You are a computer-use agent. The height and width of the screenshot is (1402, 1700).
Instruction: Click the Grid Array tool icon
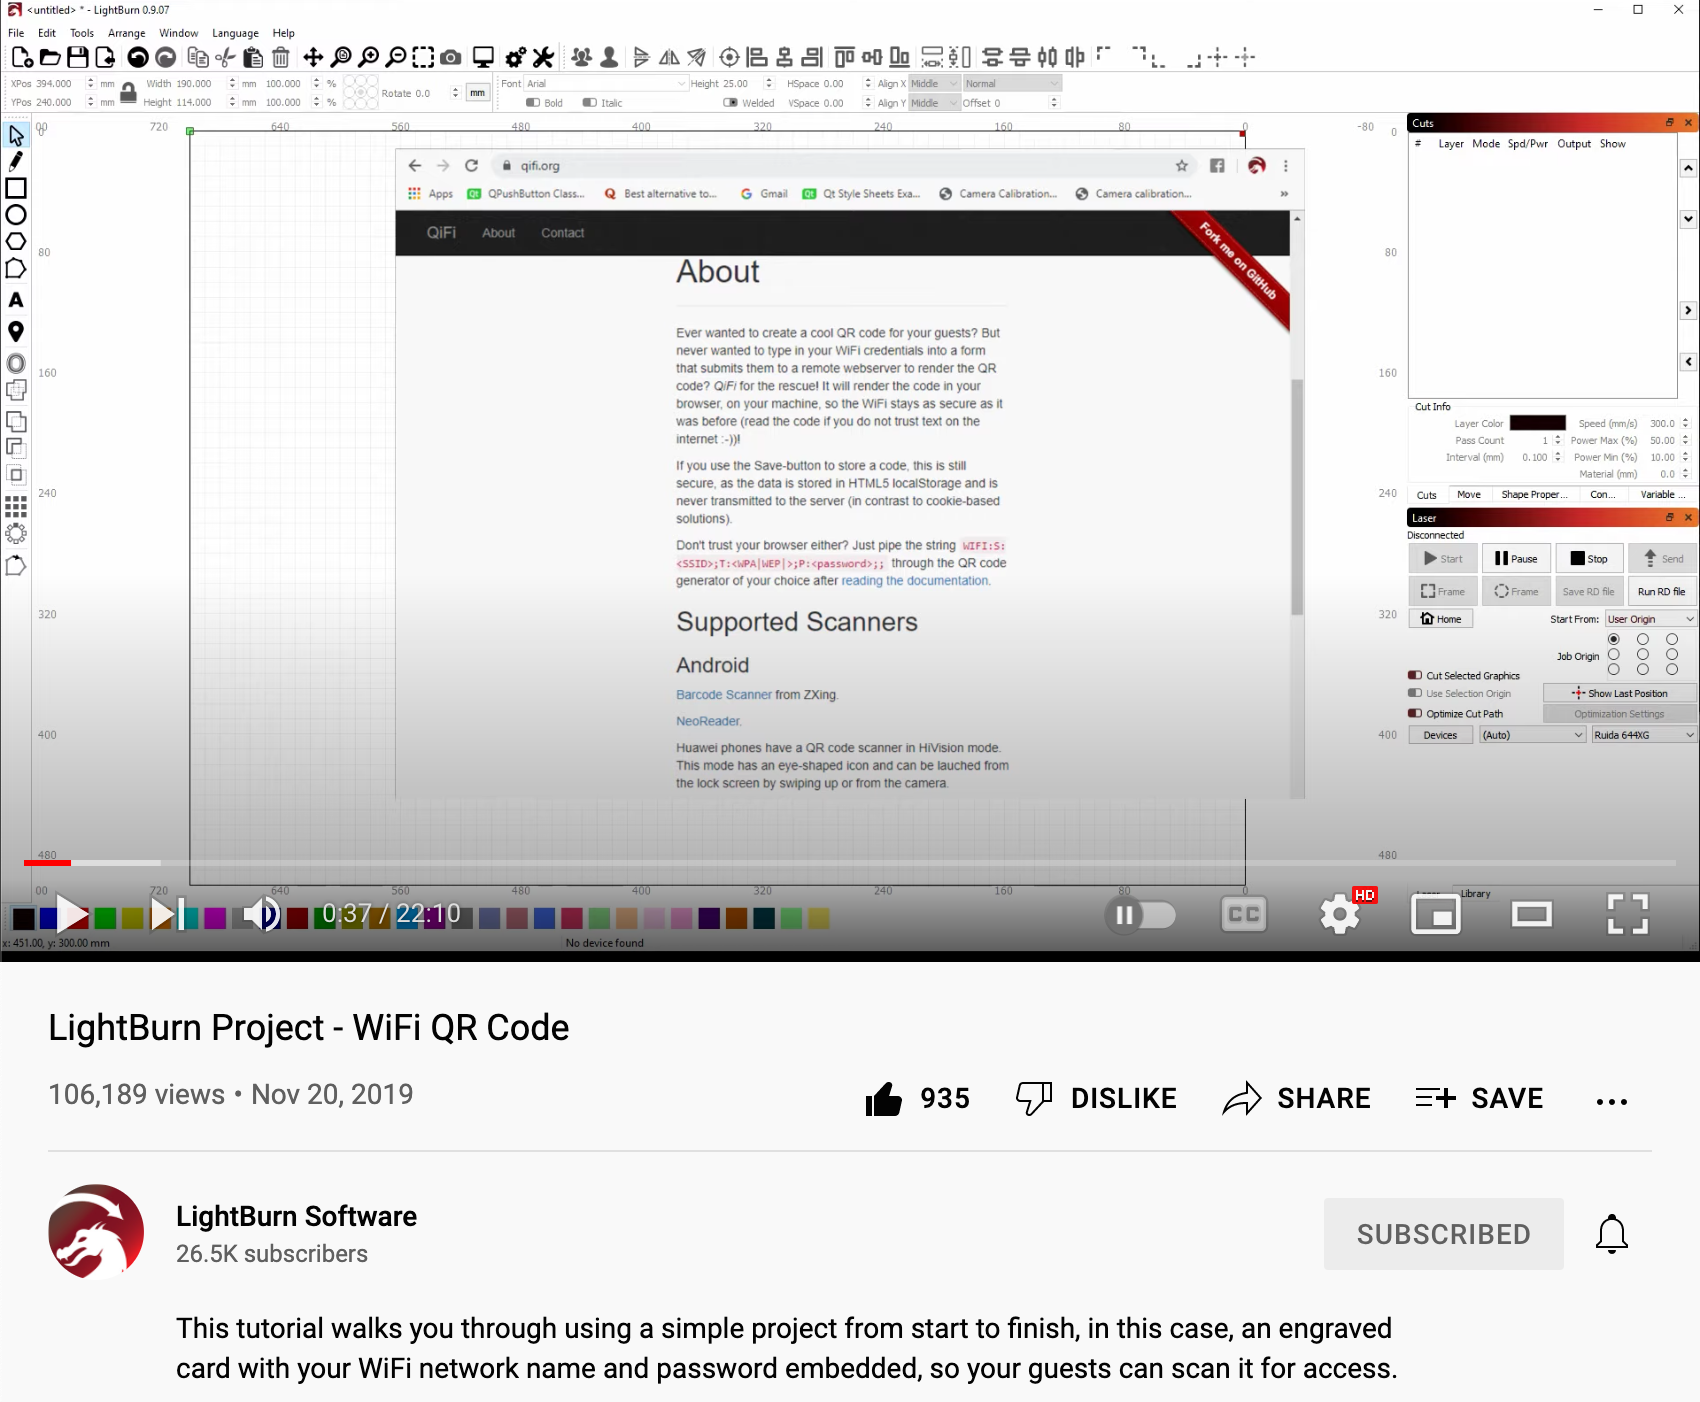pos(16,506)
